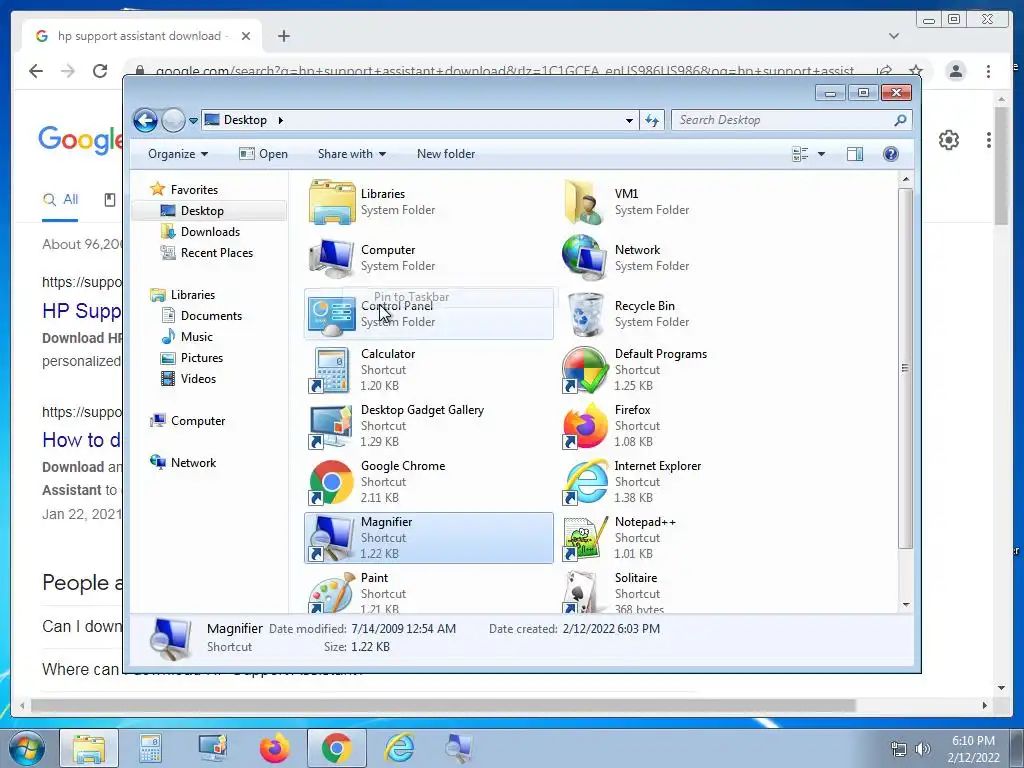Open the Organize dropdown menu

click(x=178, y=154)
